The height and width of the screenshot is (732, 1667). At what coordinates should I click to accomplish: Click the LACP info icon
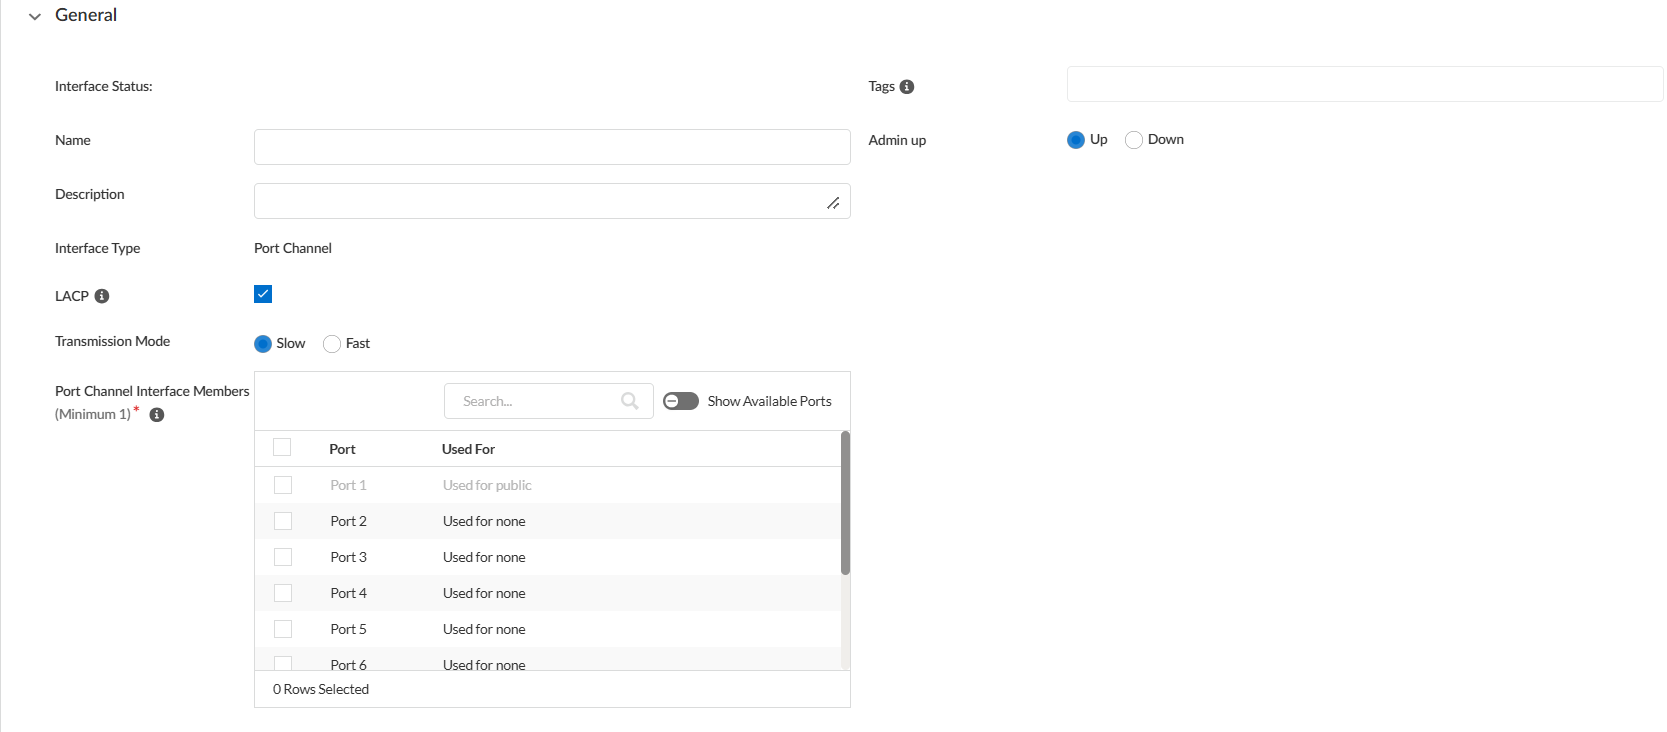tap(102, 296)
